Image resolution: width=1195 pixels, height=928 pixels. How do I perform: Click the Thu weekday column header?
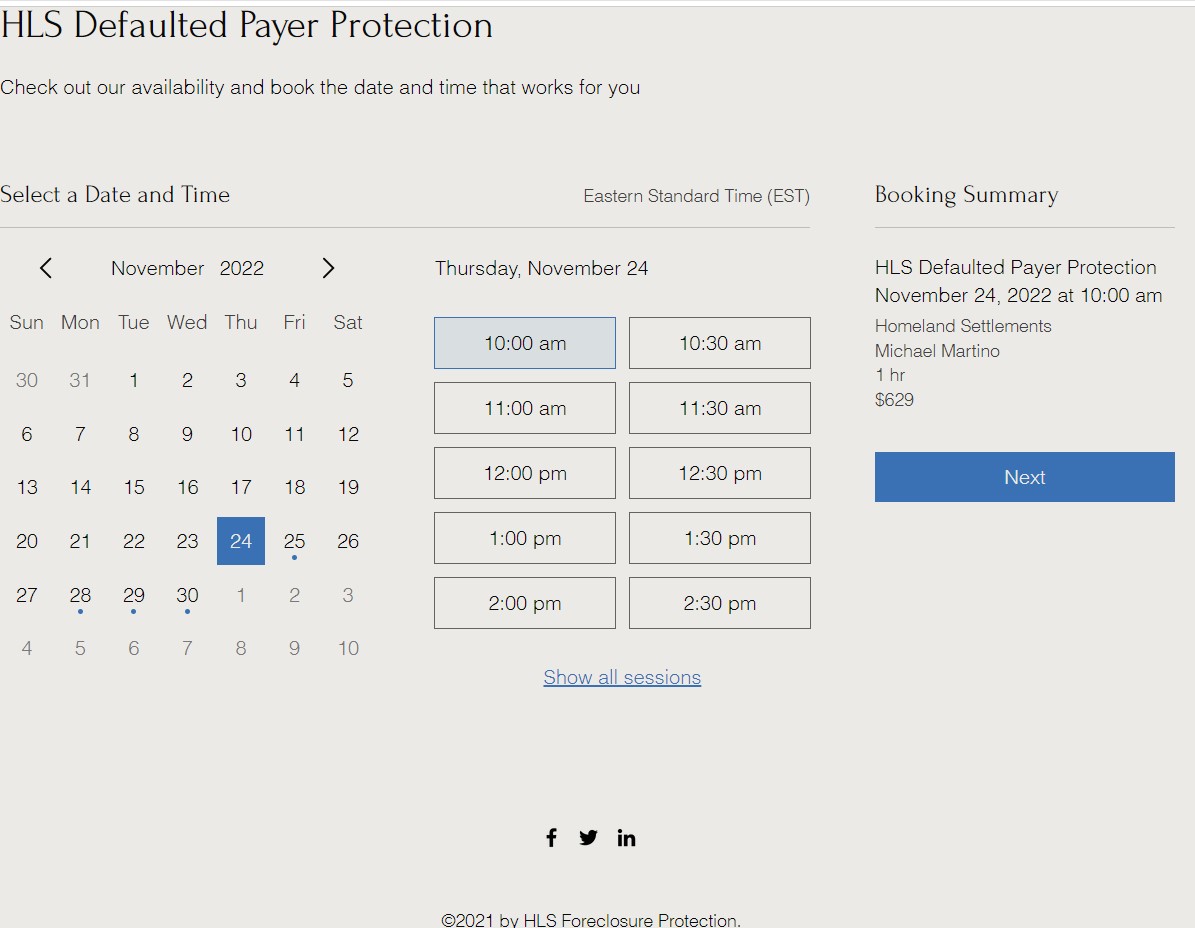[241, 322]
